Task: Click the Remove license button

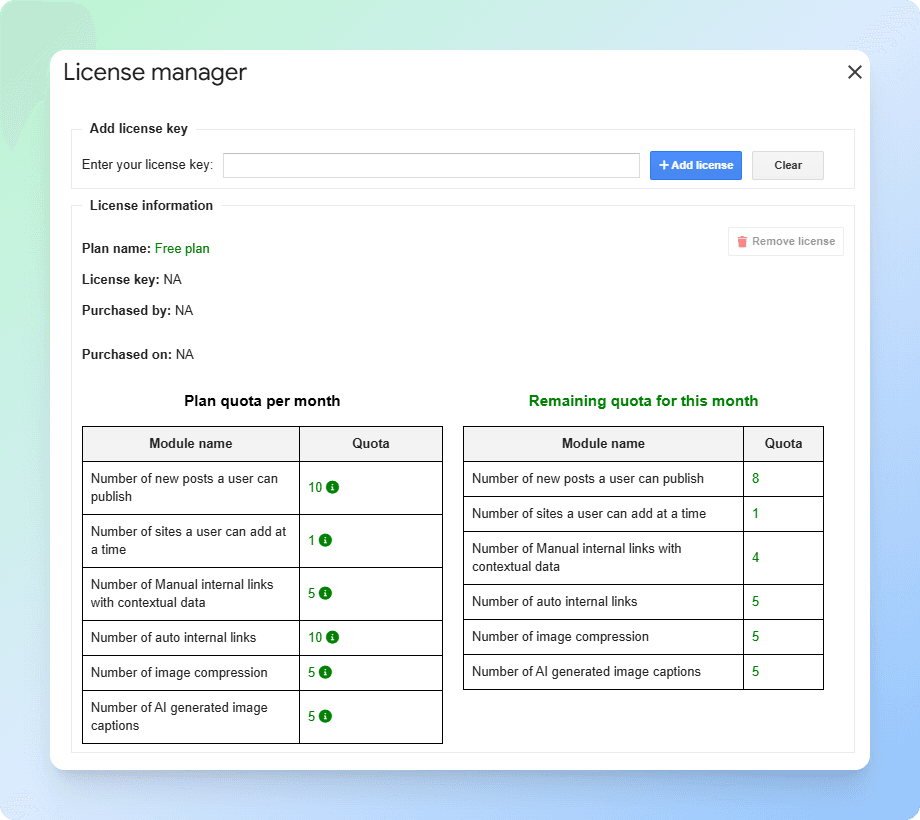Action: pyautogui.click(x=786, y=241)
